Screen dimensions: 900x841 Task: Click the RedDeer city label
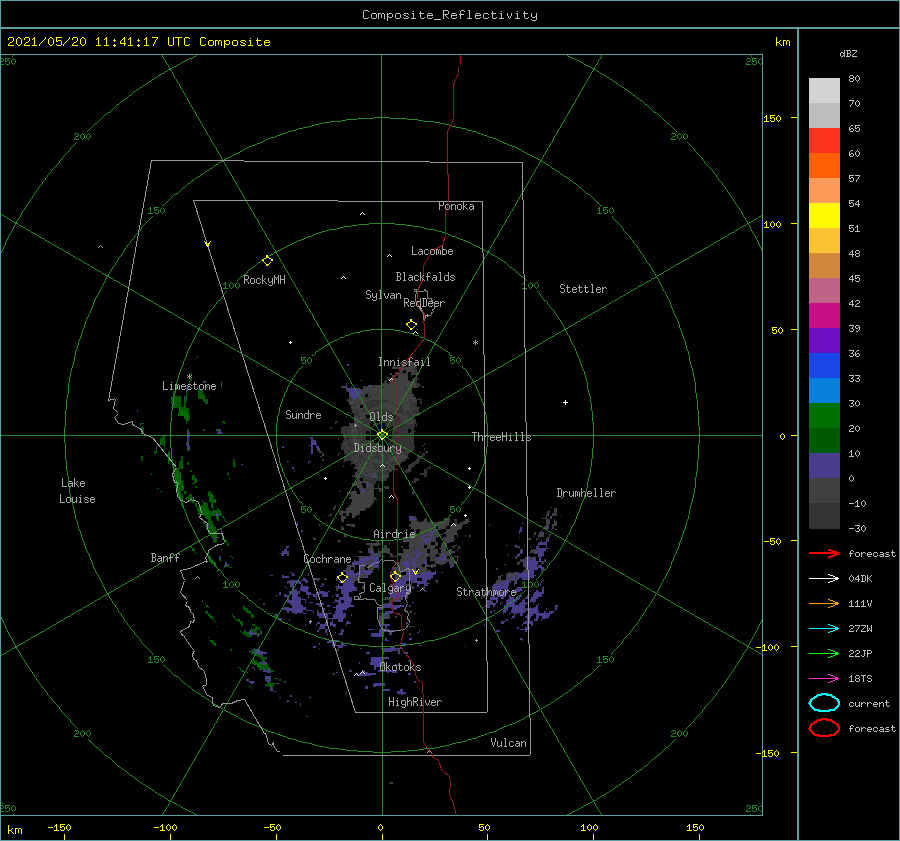[x=424, y=303]
